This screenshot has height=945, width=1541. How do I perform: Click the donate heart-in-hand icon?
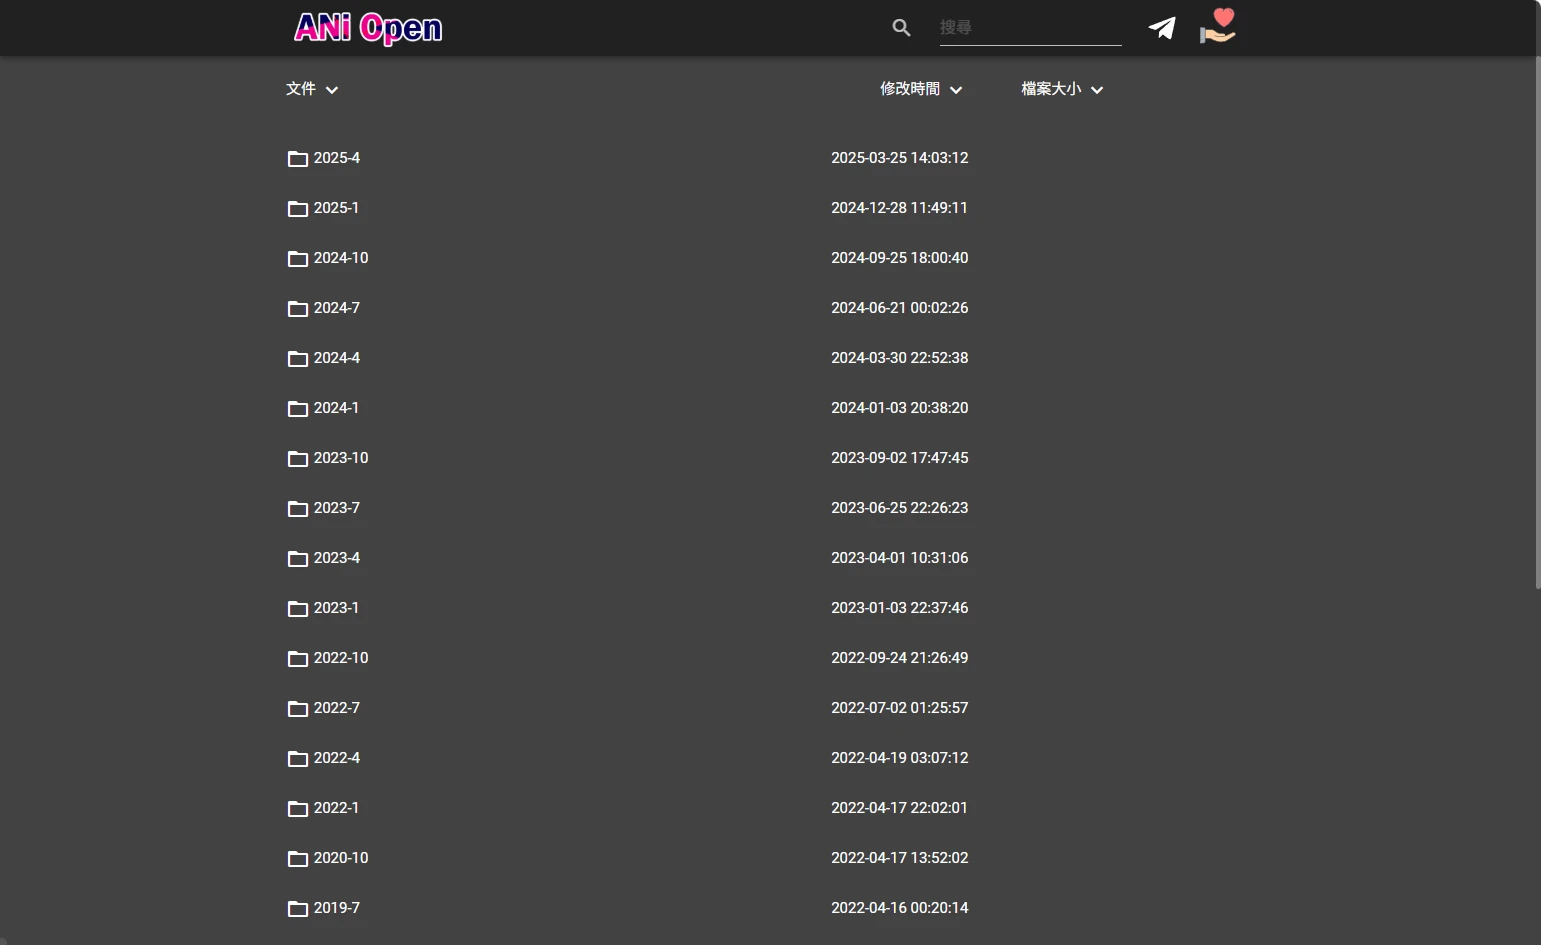coord(1218,26)
